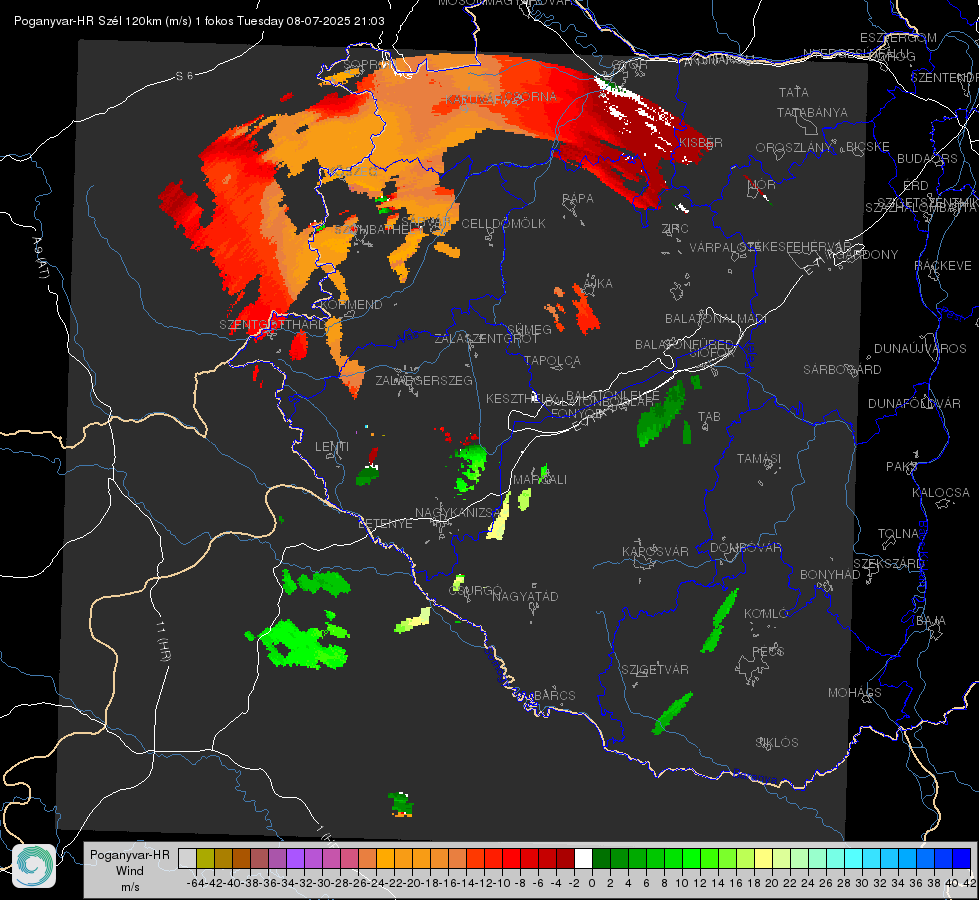Image resolution: width=979 pixels, height=900 pixels.
Task: Select the light gray swatch left of -64
Action: click(187, 858)
